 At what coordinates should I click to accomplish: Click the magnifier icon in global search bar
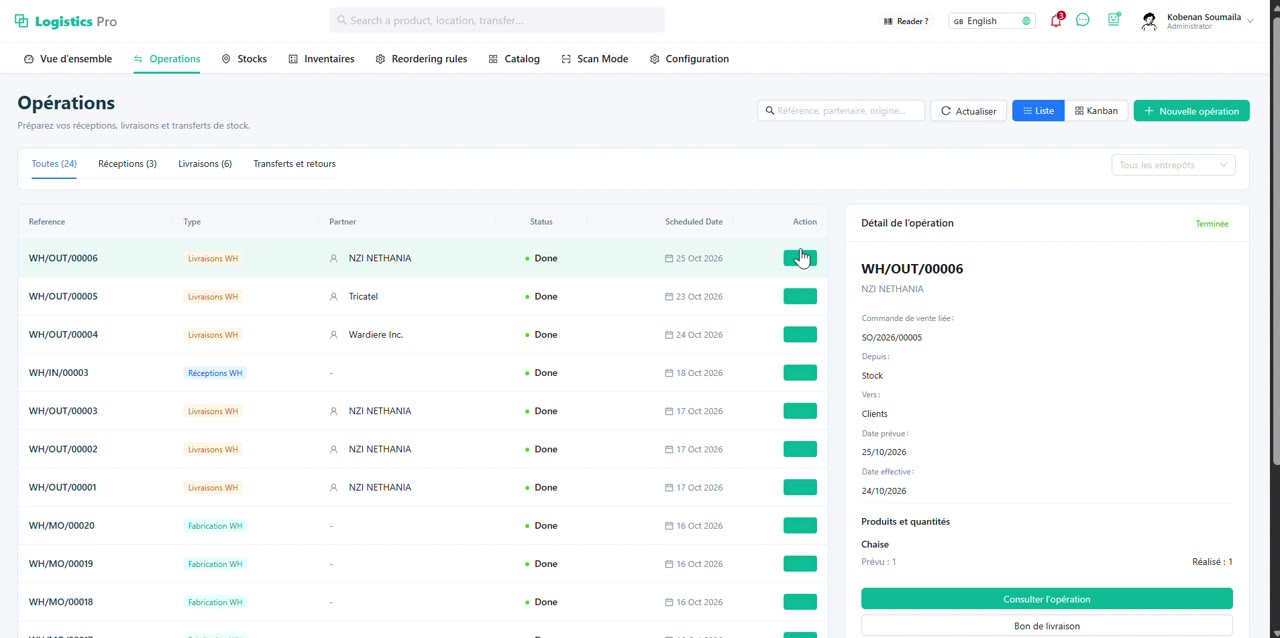pos(342,20)
